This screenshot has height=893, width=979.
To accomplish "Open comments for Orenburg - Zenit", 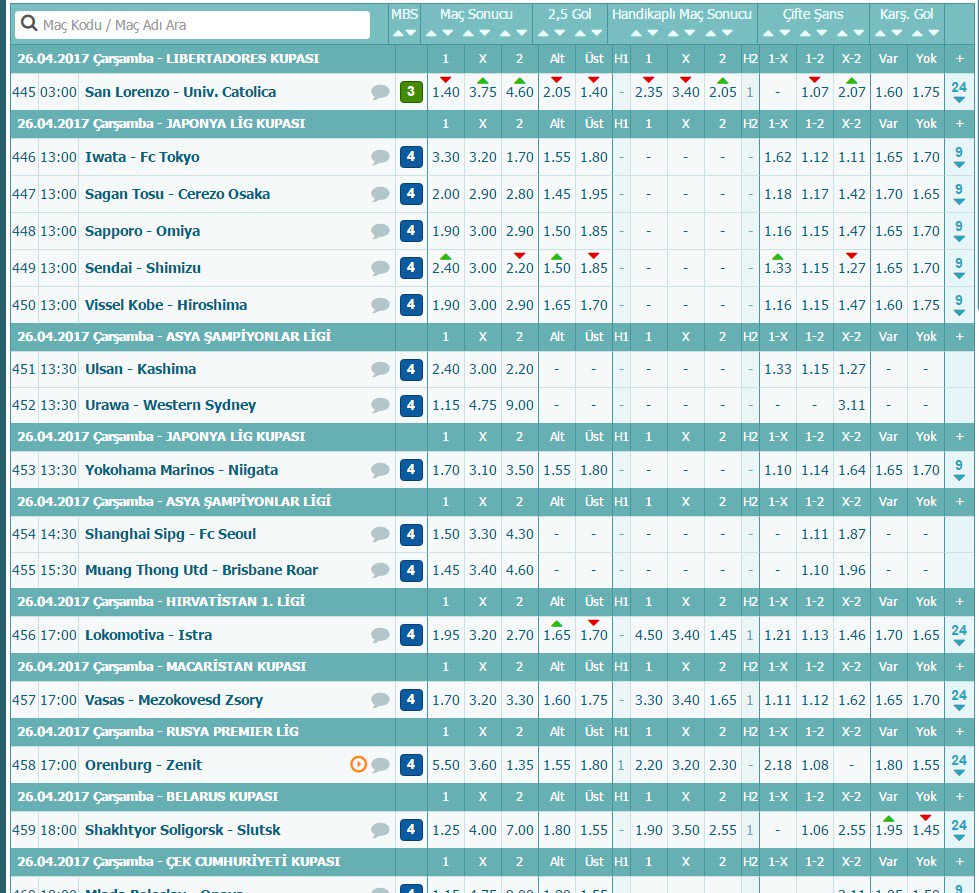I will pos(380,765).
